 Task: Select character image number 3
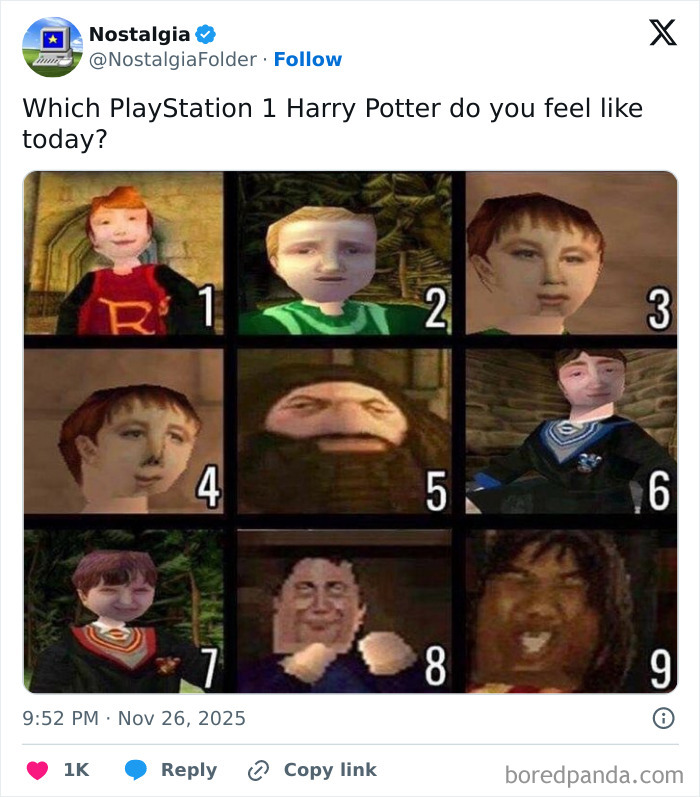tap(571, 253)
